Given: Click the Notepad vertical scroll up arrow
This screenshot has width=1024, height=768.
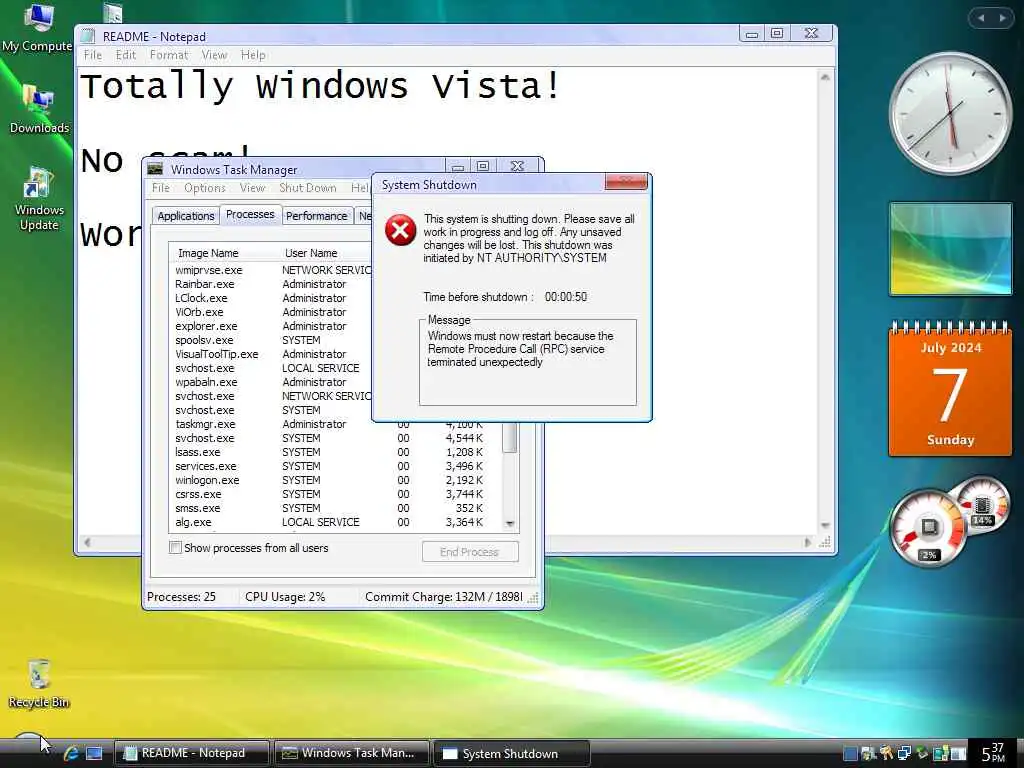Looking at the screenshot, I should point(825,77).
